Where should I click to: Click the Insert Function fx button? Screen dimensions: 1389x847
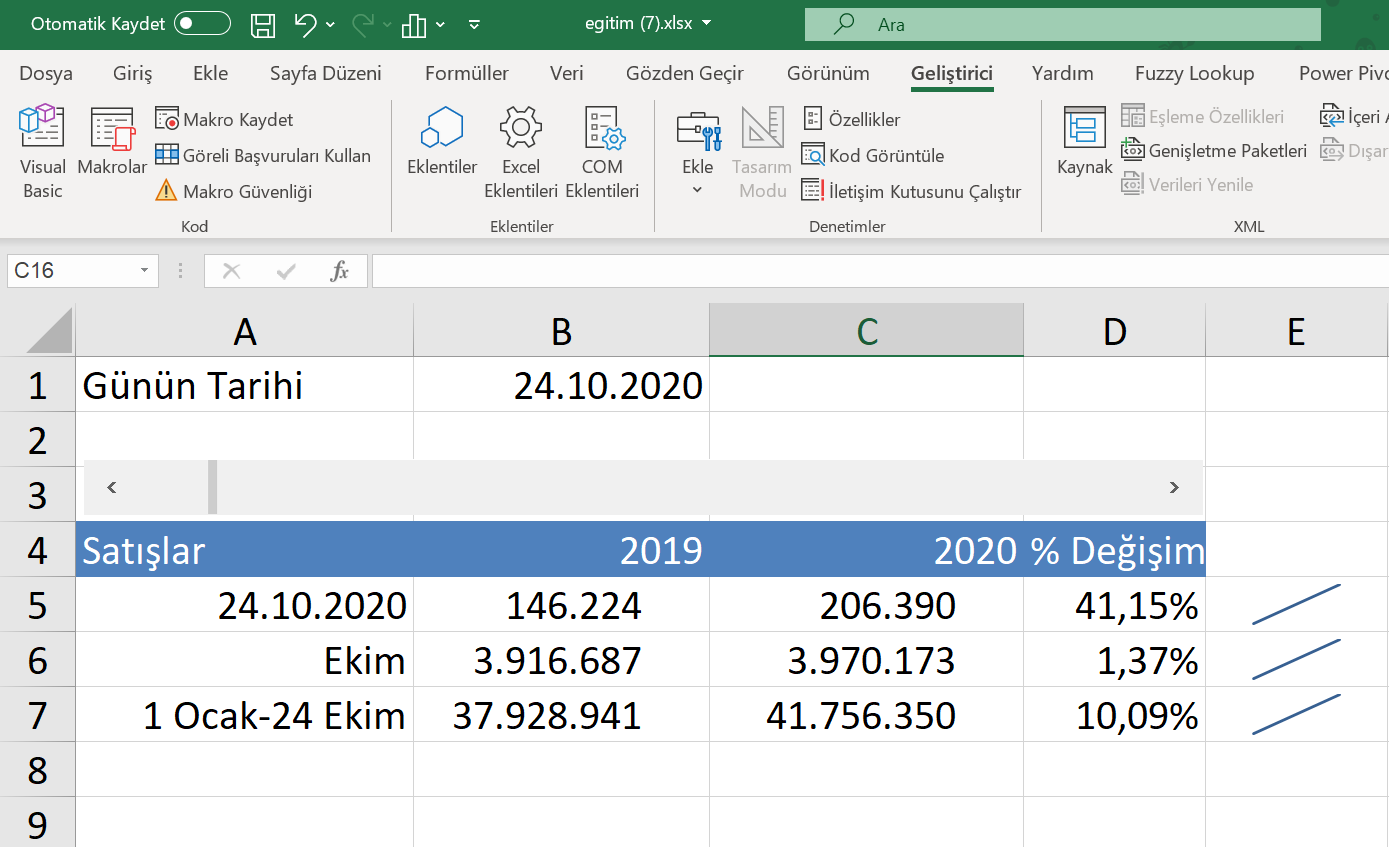pos(340,271)
